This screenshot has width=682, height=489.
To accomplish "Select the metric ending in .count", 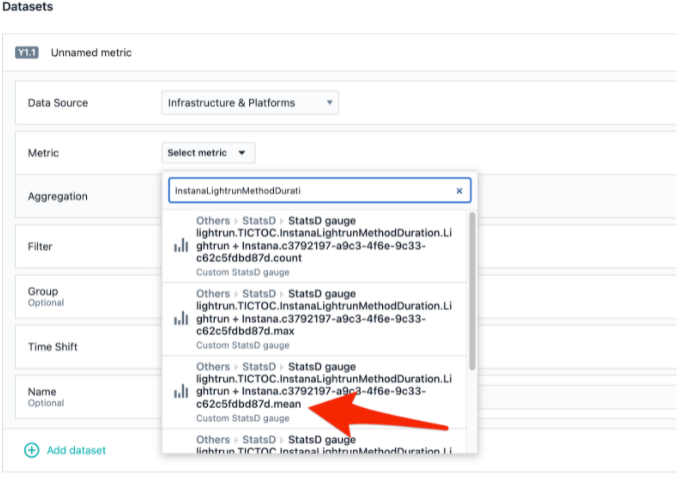I will pyautogui.click(x=320, y=245).
